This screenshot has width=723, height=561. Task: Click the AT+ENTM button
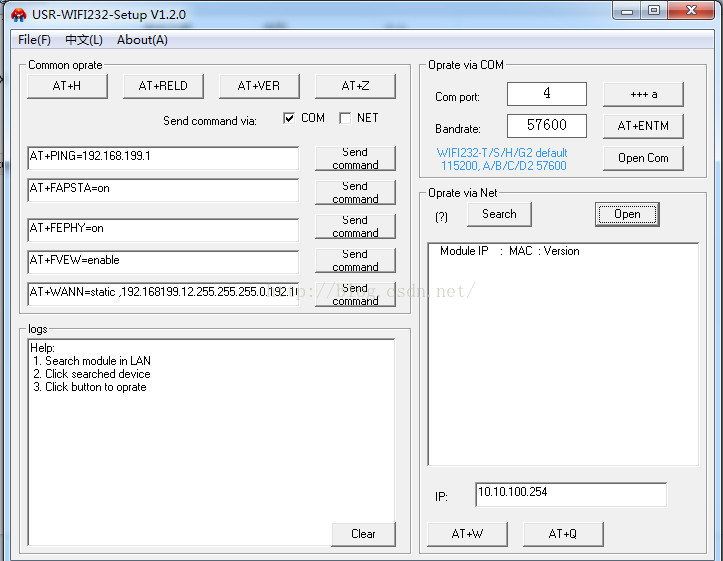(643, 126)
